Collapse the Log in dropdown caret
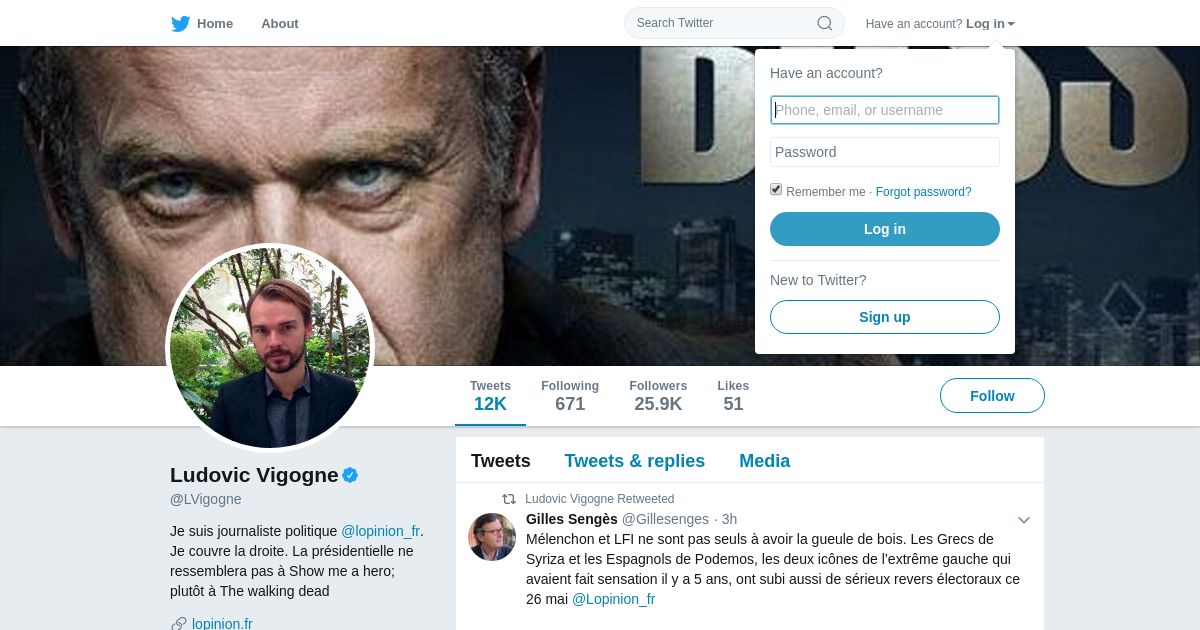The width and height of the screenshot is (1200, 630). coord(1011,24)
